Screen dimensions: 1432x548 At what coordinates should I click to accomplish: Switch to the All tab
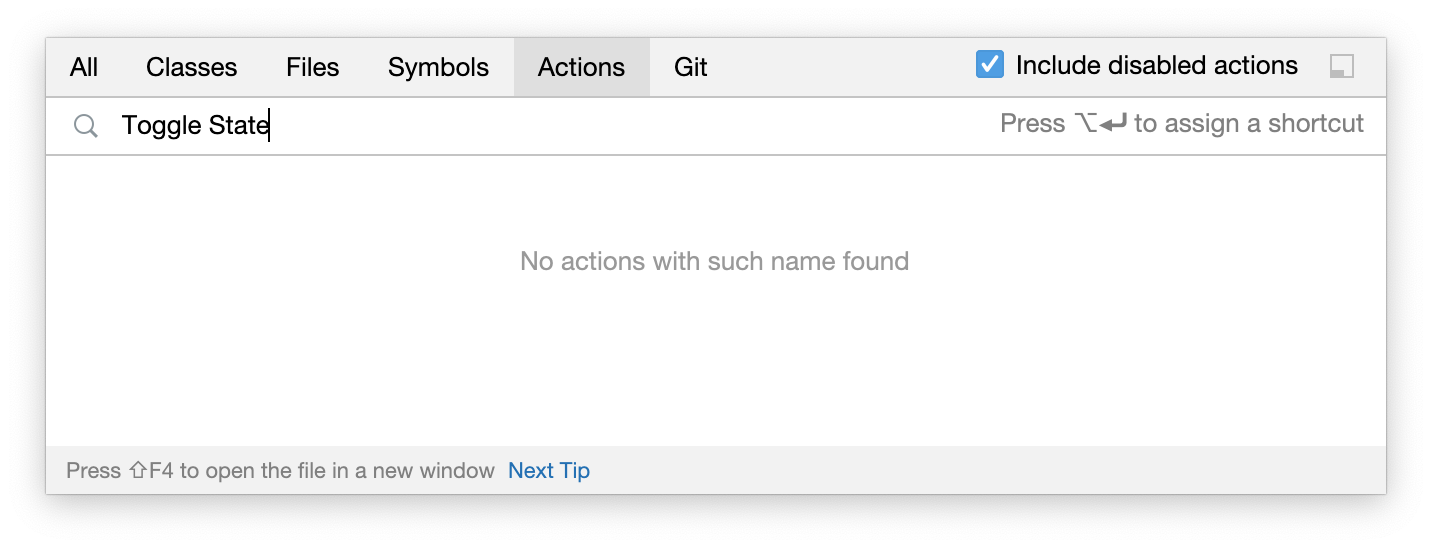(x=84, y=67)
